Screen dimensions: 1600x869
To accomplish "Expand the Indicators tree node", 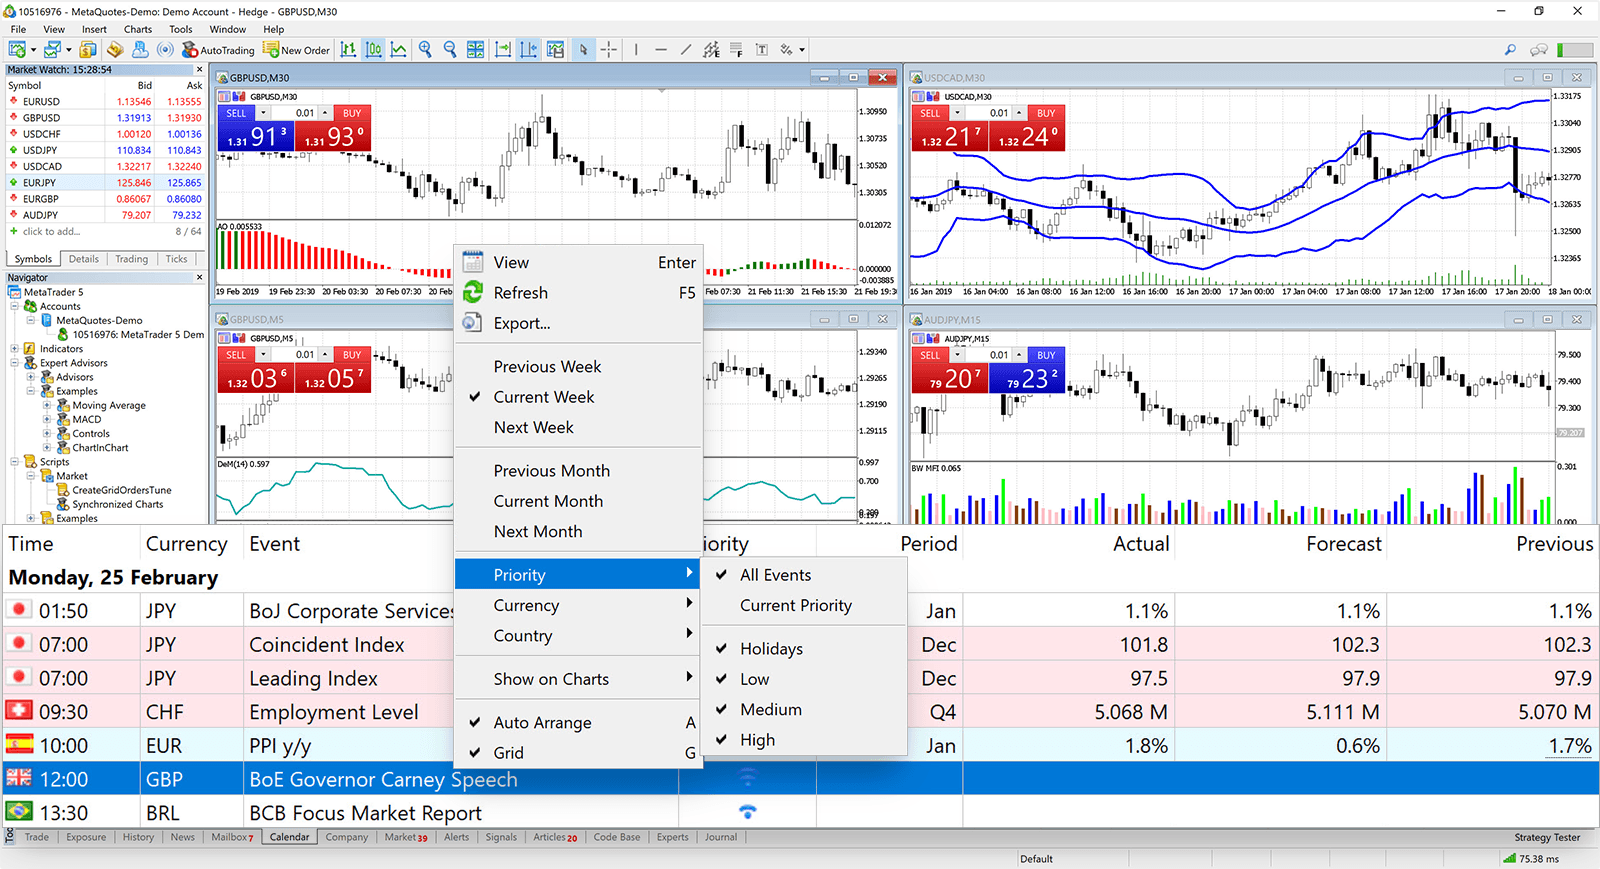I will point(15,349).
